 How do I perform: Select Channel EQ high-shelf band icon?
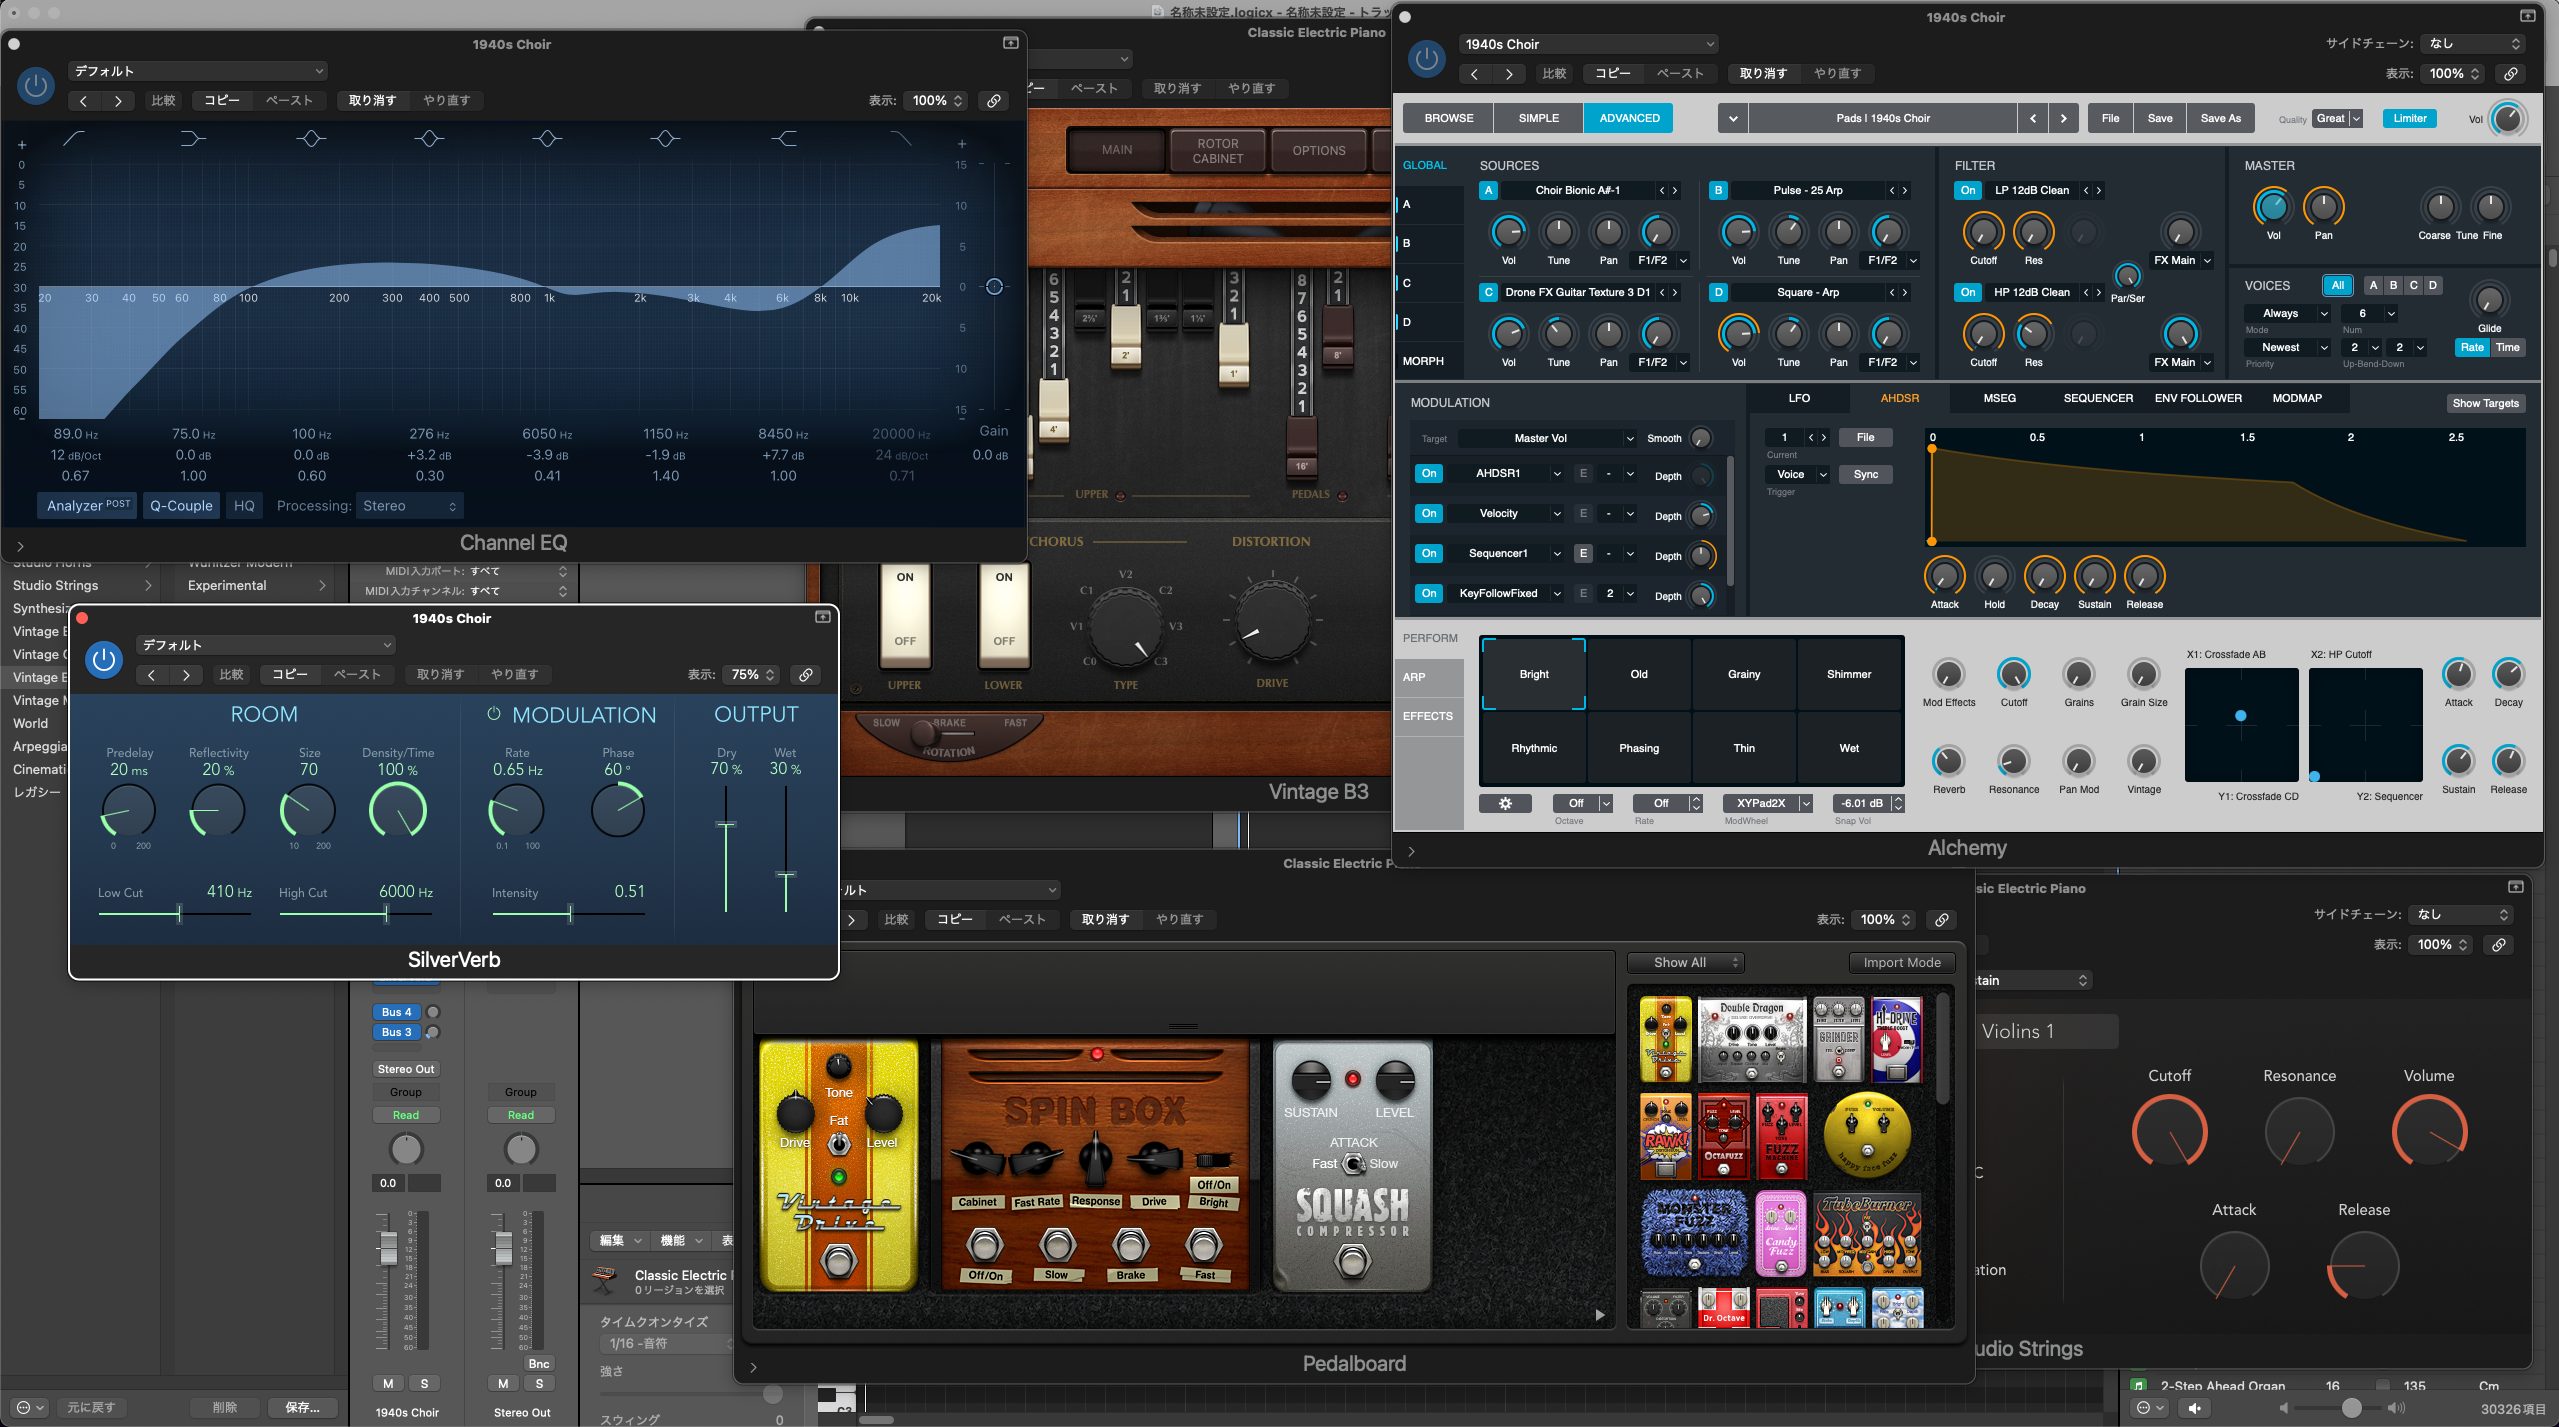point(783,139)
